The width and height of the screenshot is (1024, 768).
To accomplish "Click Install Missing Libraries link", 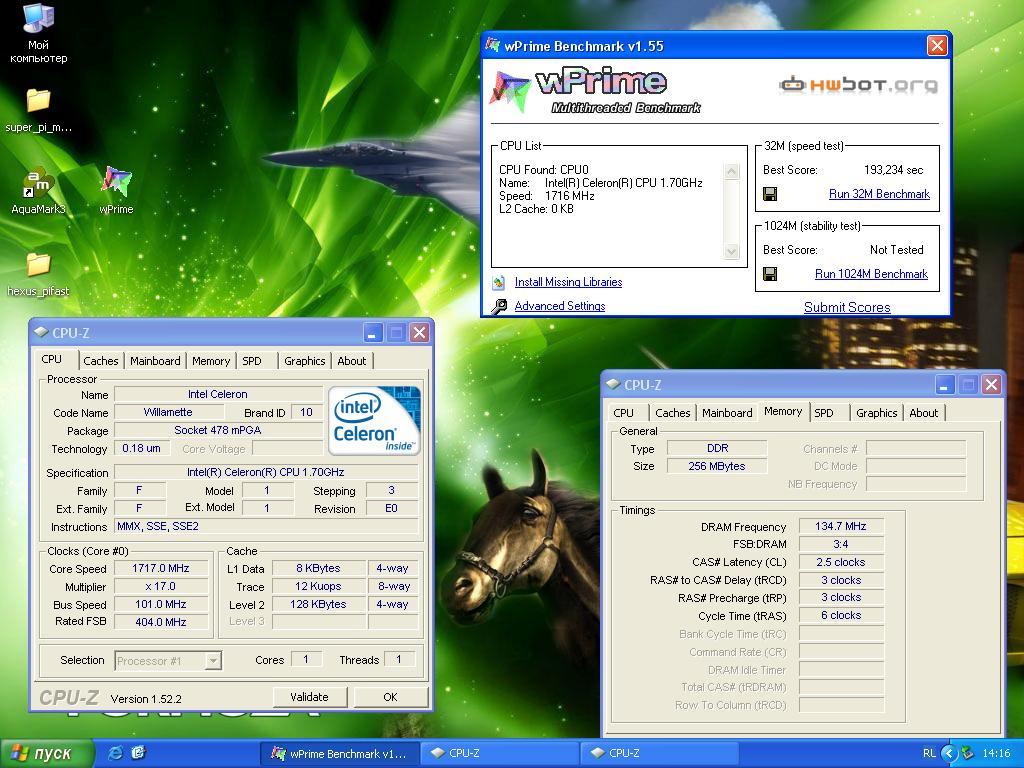I will 568,282.
